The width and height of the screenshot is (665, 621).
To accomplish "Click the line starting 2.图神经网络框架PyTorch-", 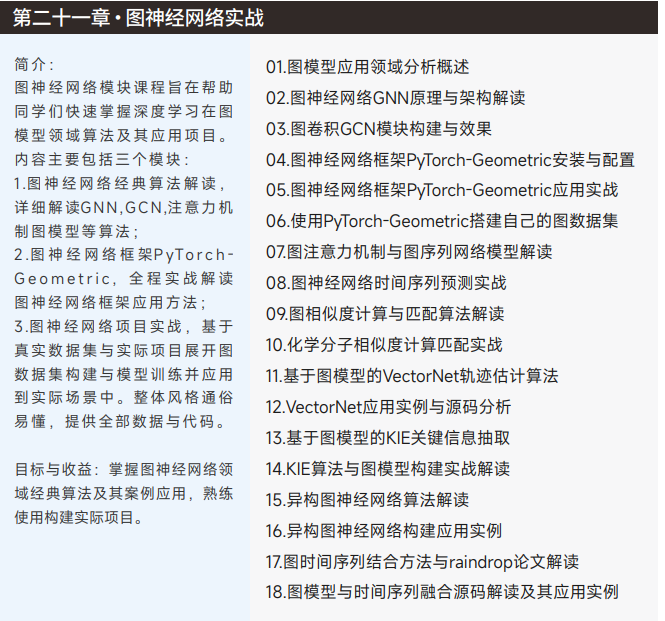I will pyautogui.click(x=124, y=255).
